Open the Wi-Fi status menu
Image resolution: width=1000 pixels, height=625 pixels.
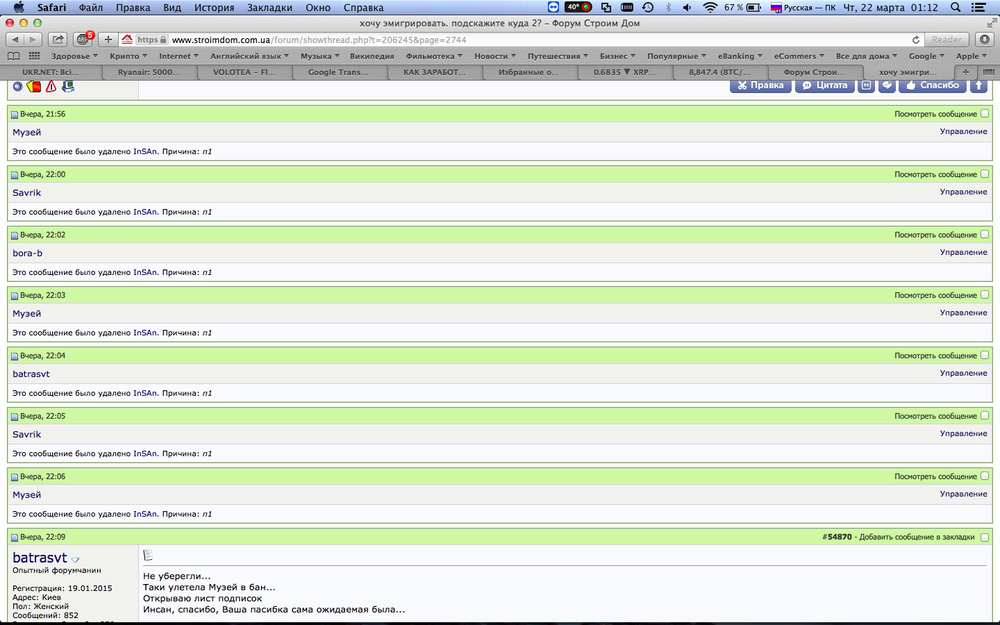click(710, 8)
